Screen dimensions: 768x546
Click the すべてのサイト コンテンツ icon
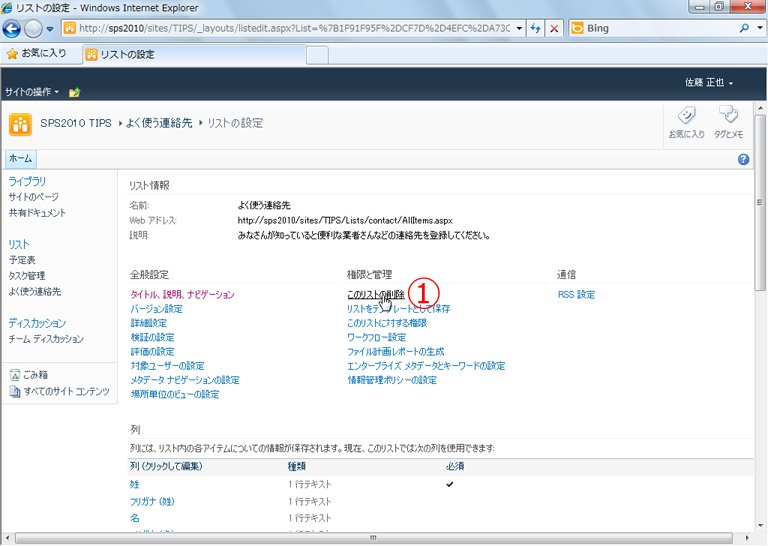[x=15, y=391]
